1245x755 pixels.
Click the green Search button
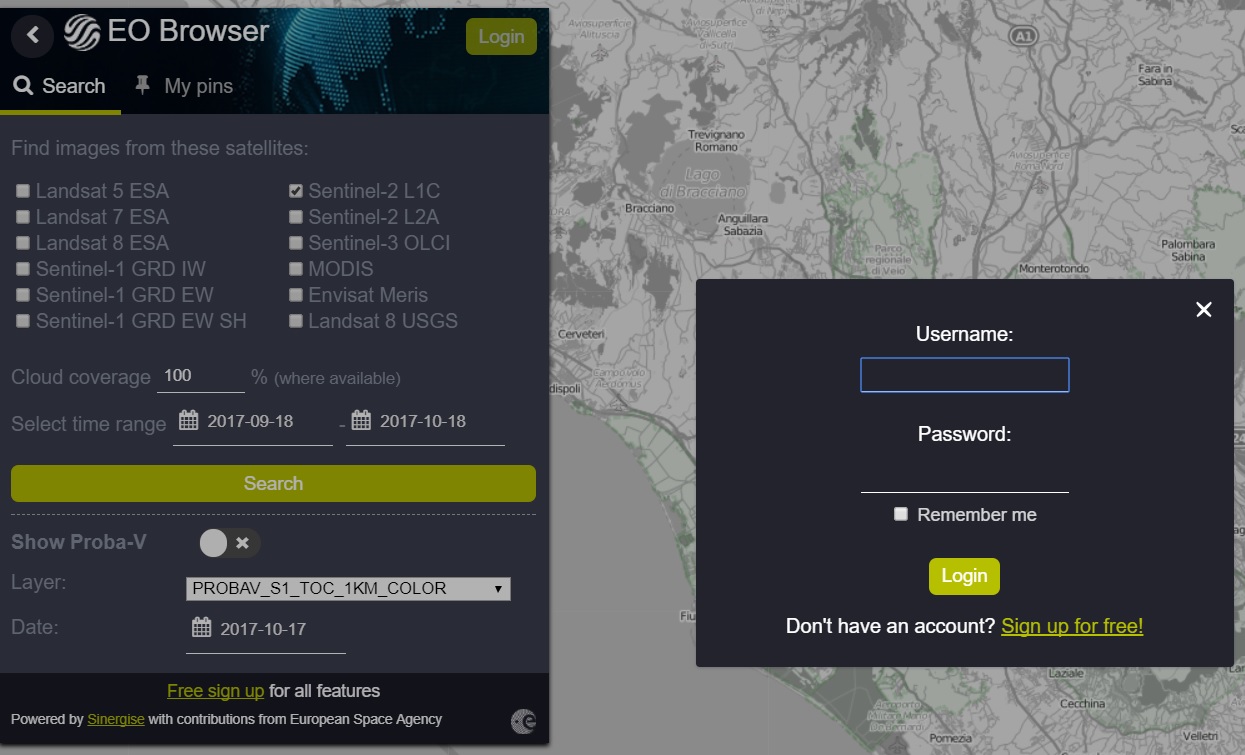tap(273, 483)
